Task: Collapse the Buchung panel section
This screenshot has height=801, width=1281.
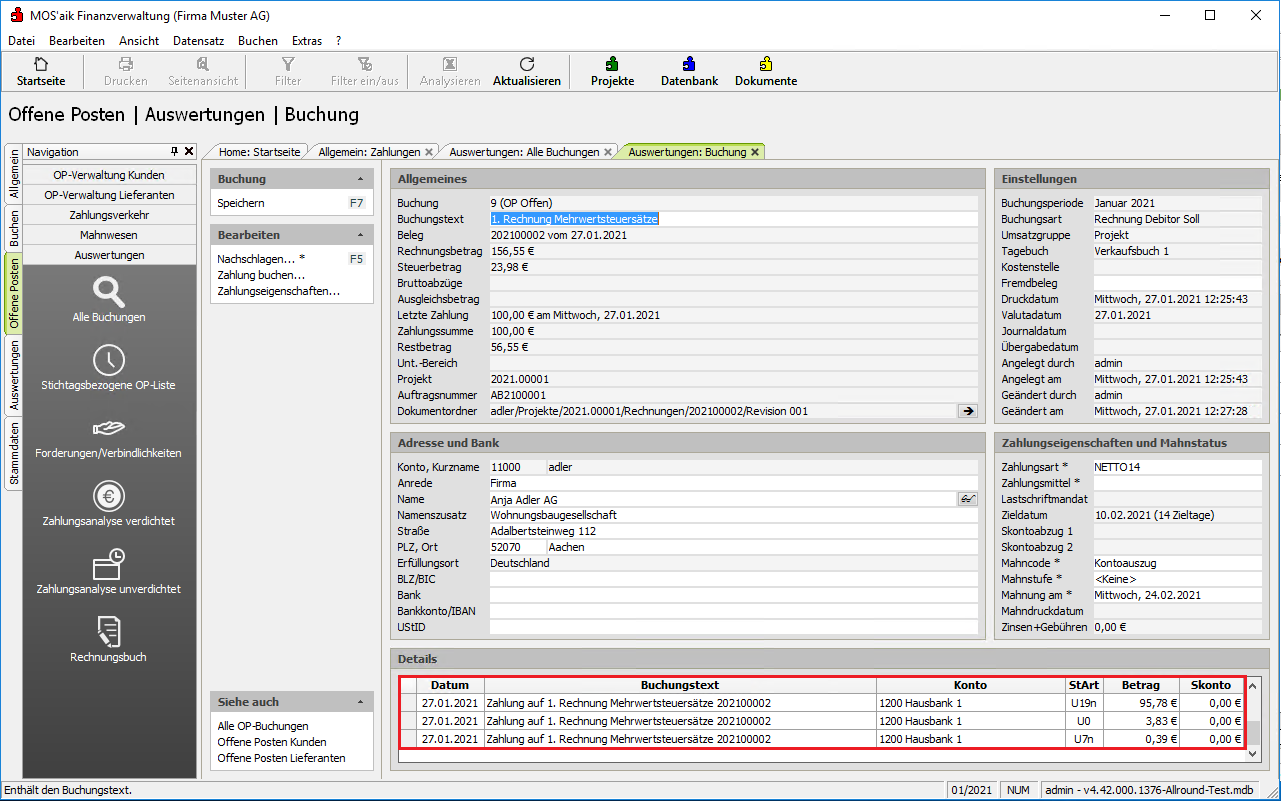Action: pos(360,179)
